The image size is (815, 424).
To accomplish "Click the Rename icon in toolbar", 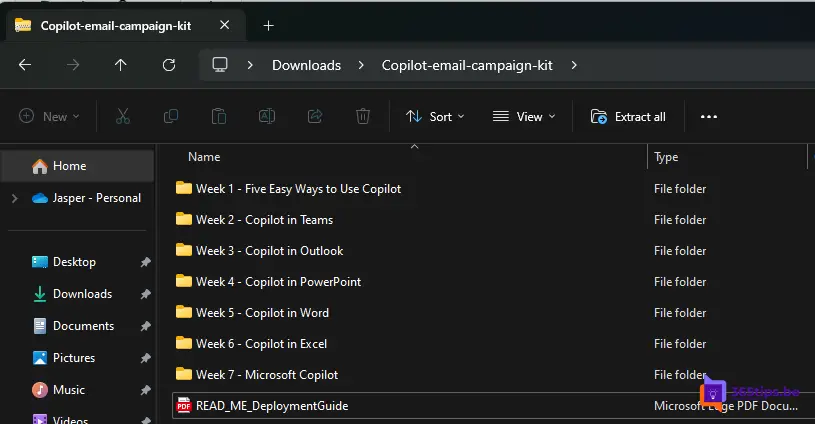I will click(x=267, y=117).
